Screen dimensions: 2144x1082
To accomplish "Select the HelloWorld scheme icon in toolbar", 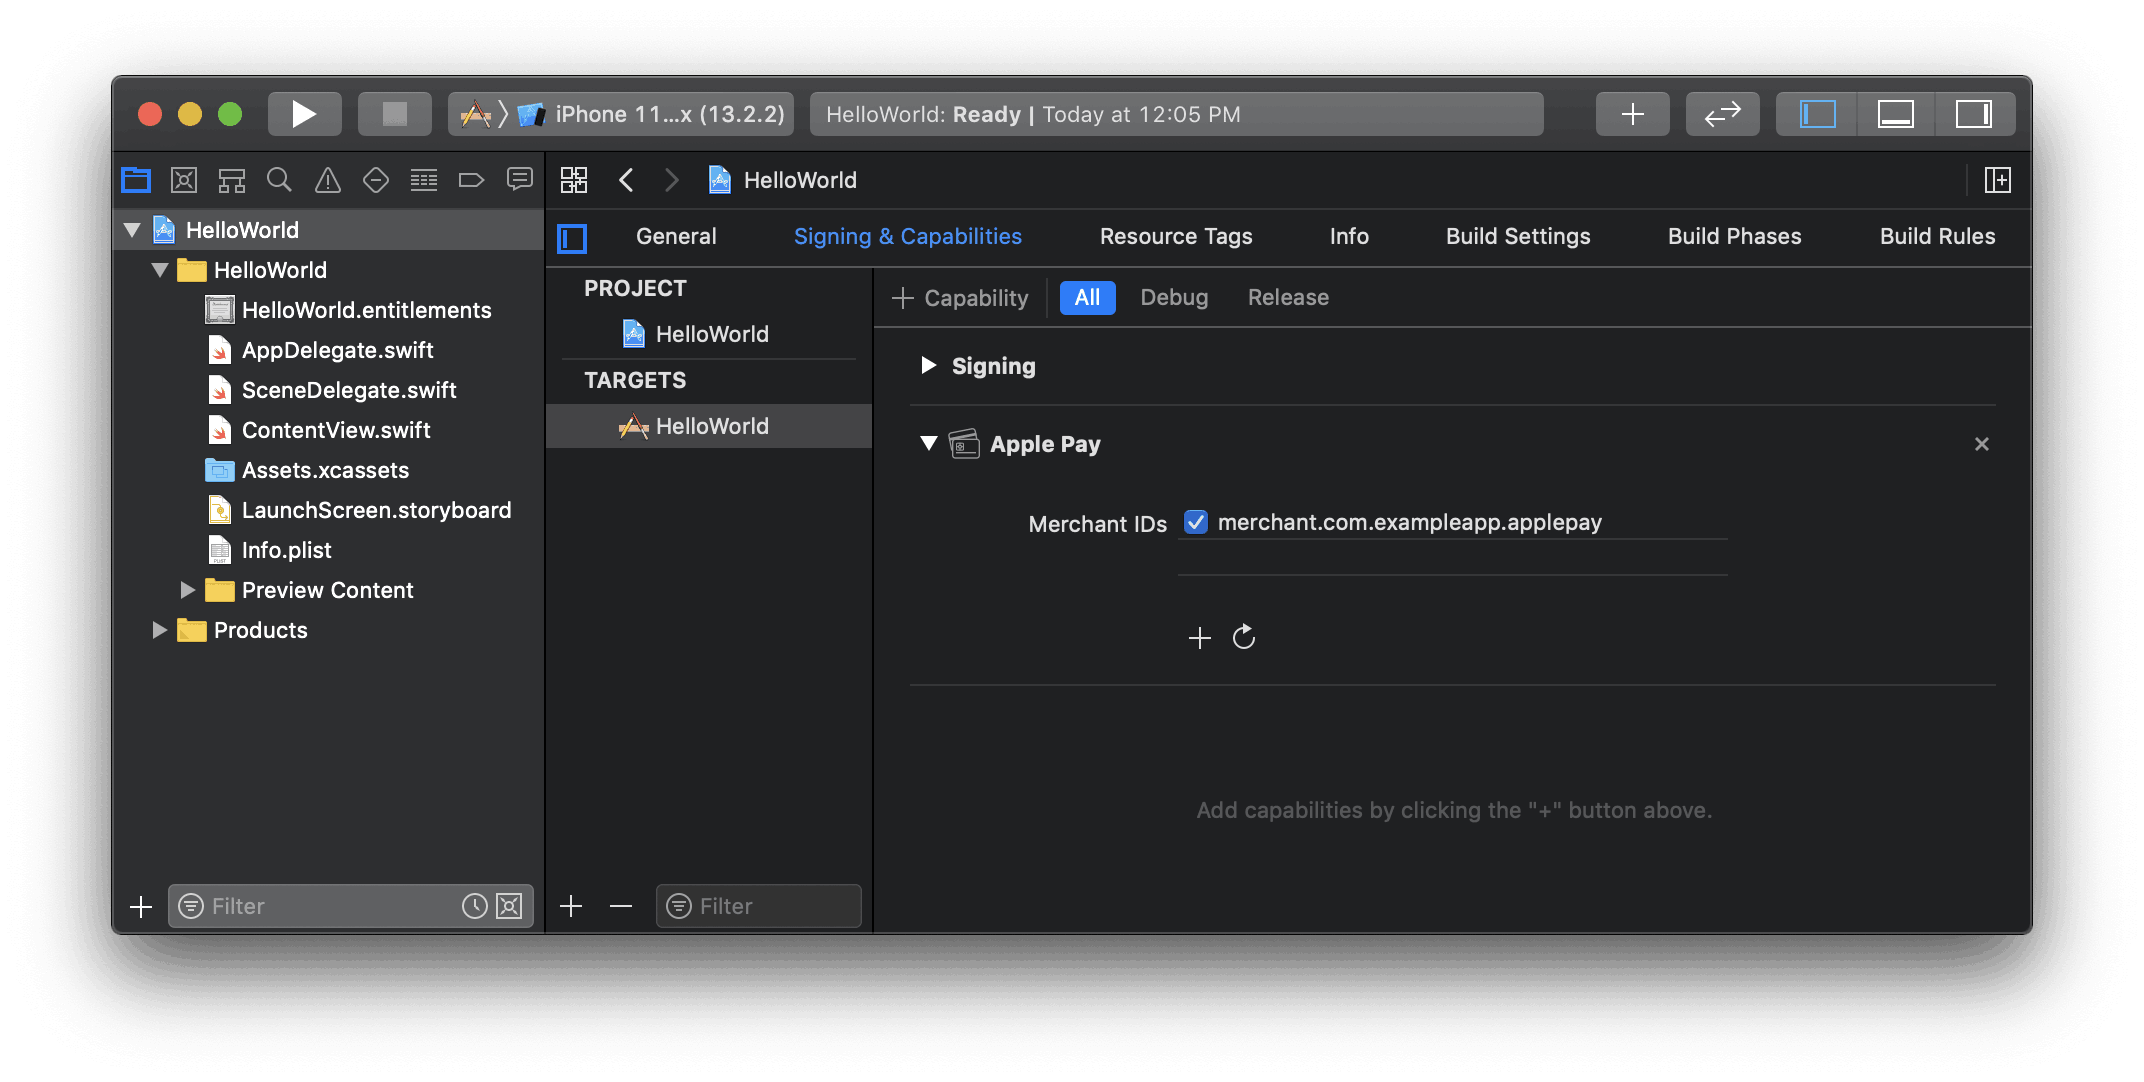I will click(x=476, y=114).
